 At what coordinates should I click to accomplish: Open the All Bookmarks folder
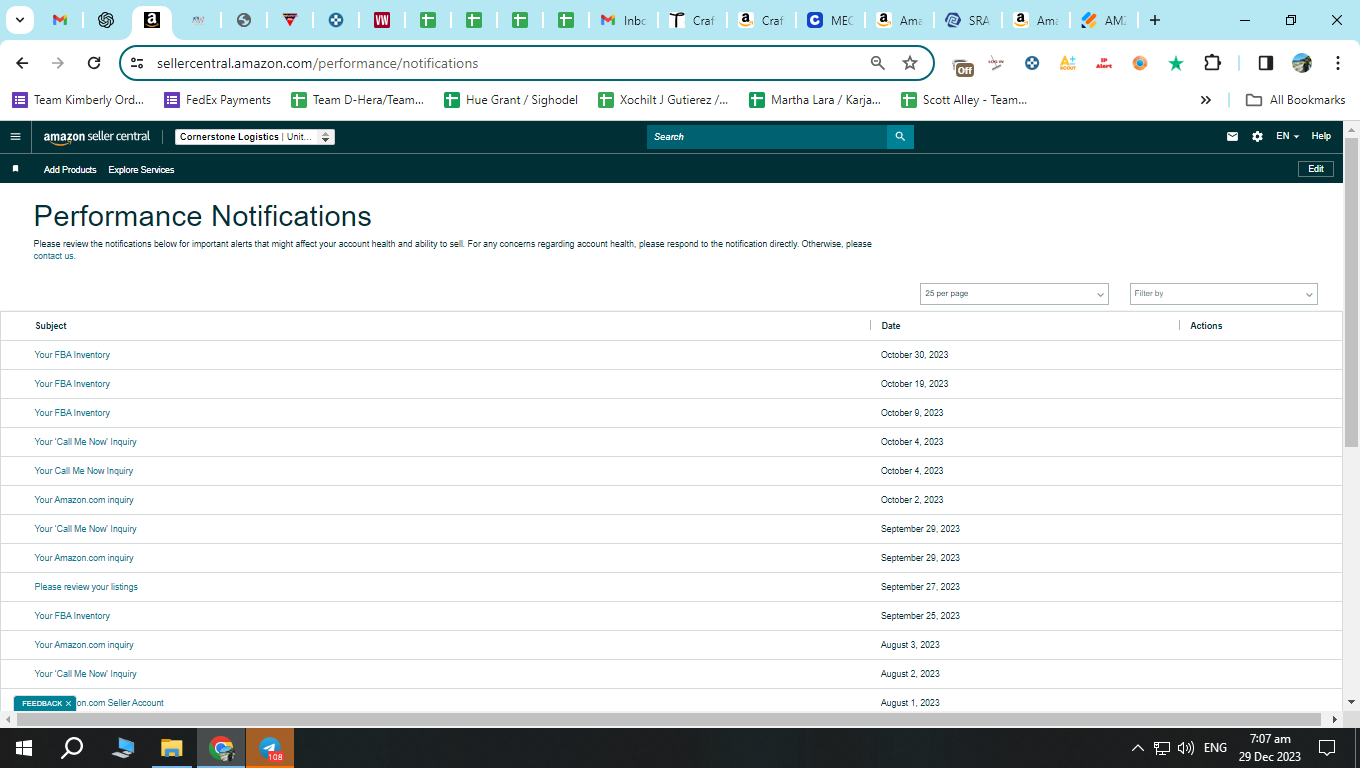click(1295, 100)
